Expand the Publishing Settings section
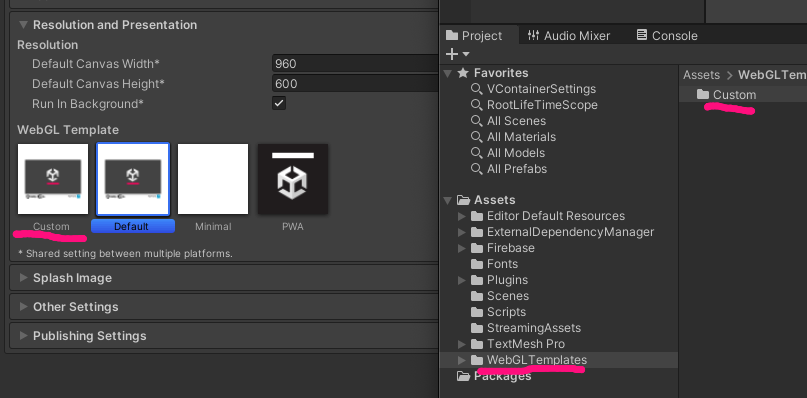 (x=23, y=335)
